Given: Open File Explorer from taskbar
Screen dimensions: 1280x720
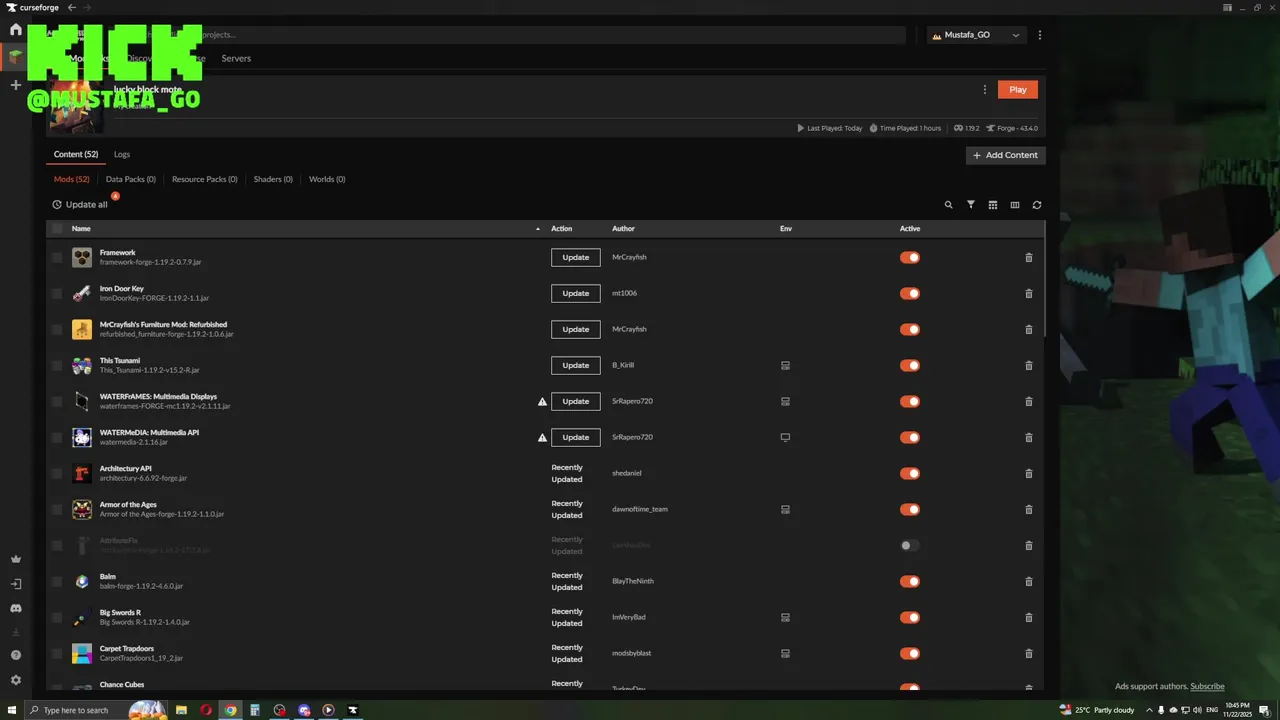Looking at the screenshot, I should pos(182,710).
